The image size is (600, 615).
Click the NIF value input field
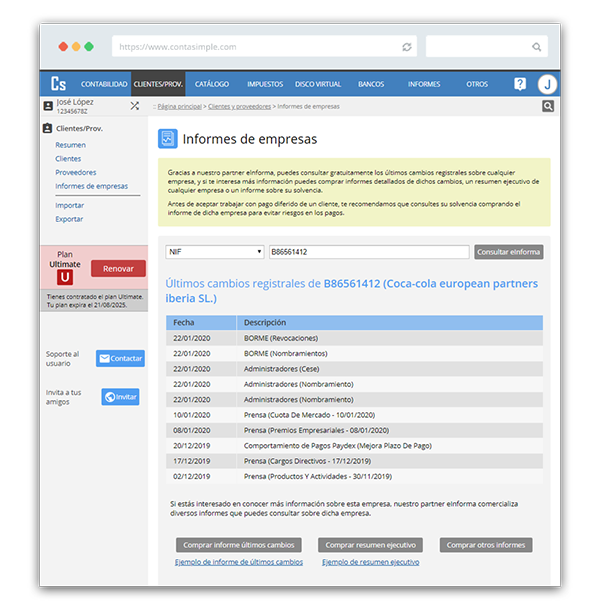click(x=369, y=252)
